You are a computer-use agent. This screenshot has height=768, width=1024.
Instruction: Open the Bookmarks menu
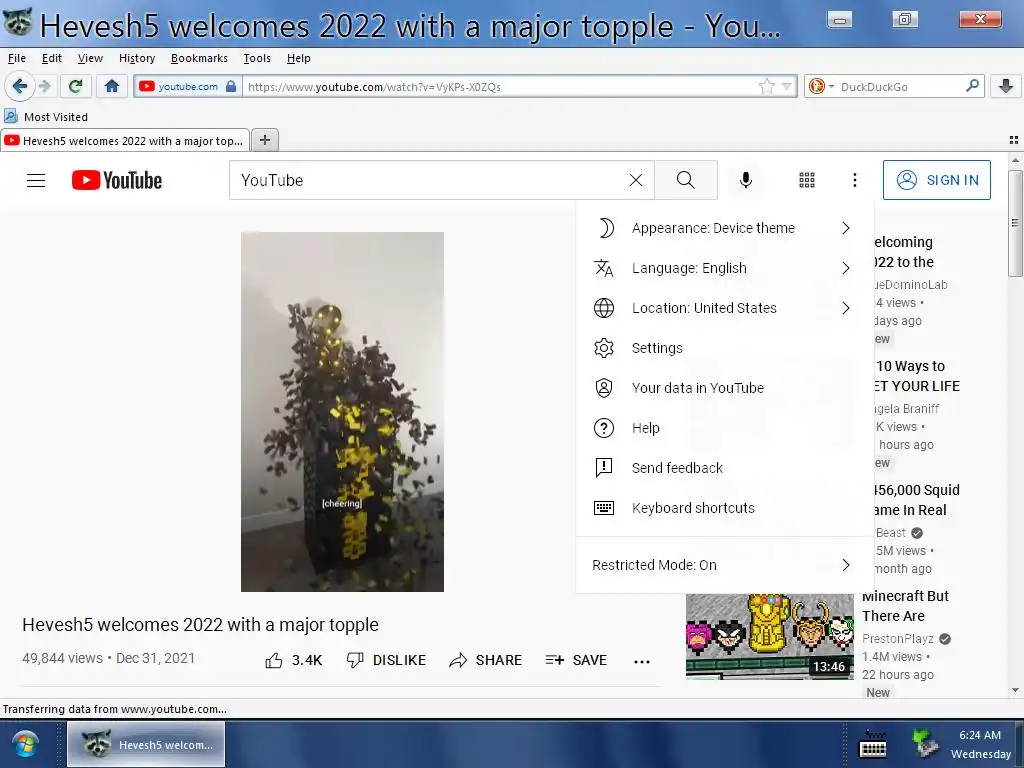tap(199, 58)
